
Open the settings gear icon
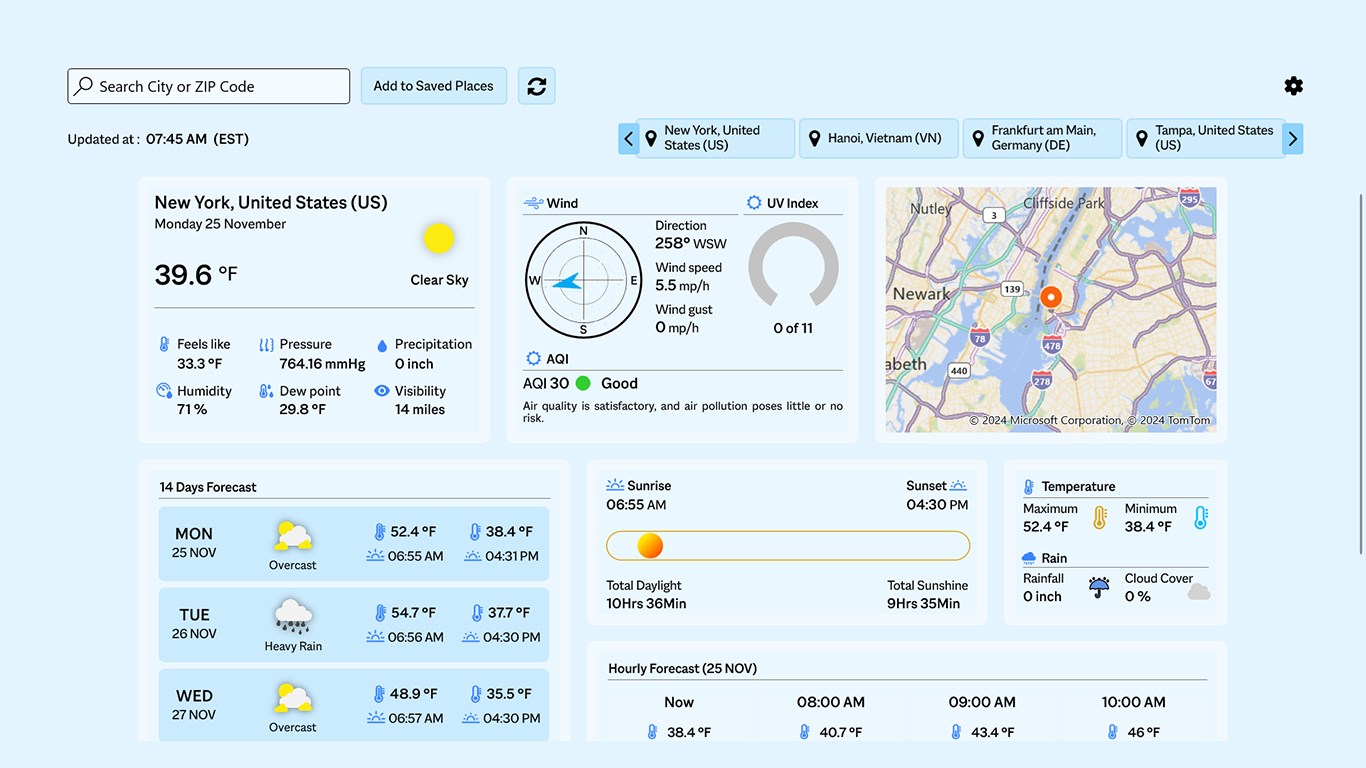1293,86
